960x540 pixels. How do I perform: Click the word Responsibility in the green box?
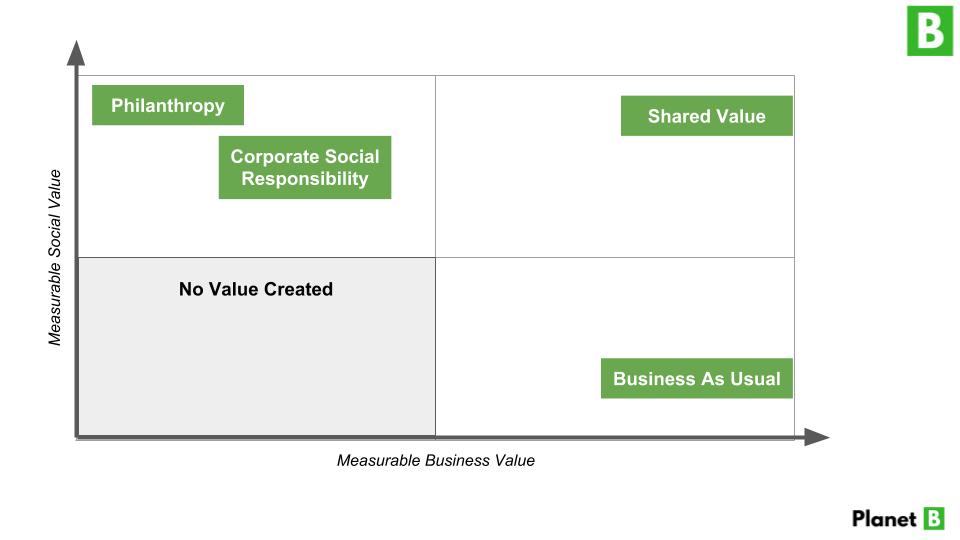click(x=305, y=180)
